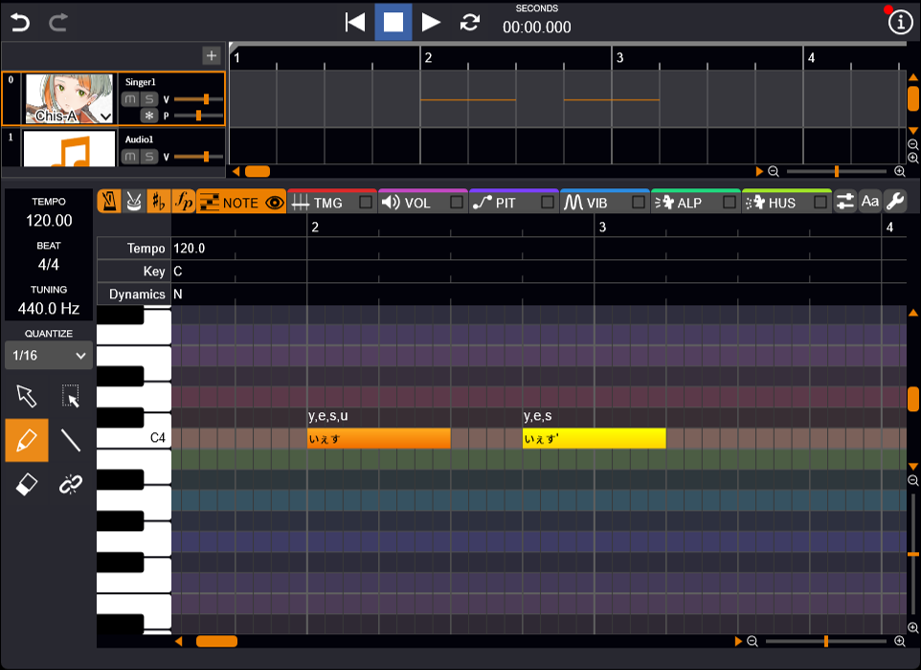Viewport: 921px width, 670px height.
Task: Open the Quantize 1/16 dropdown
Action: click(x=49, y=355)
